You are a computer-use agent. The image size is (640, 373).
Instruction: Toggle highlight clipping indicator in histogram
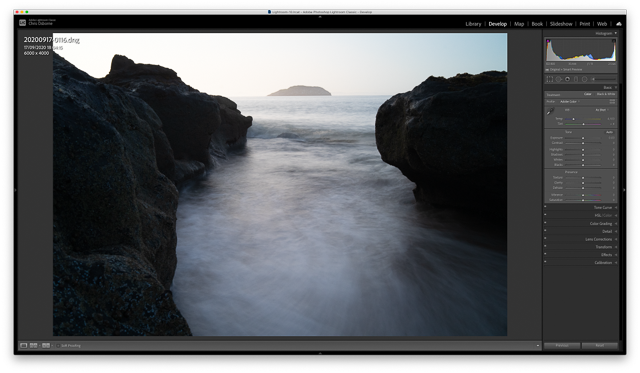[x=613, y=41]
